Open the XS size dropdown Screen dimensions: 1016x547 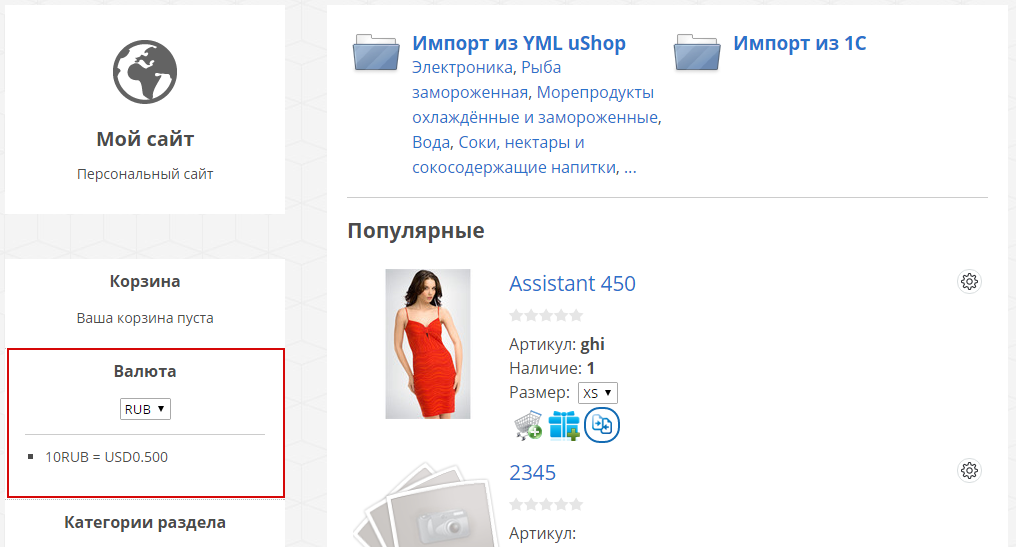(599, 393)
